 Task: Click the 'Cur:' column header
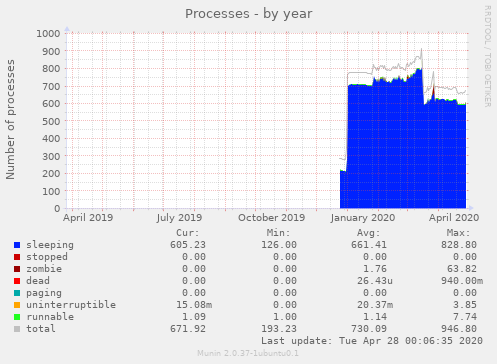[x=188, y=233]
